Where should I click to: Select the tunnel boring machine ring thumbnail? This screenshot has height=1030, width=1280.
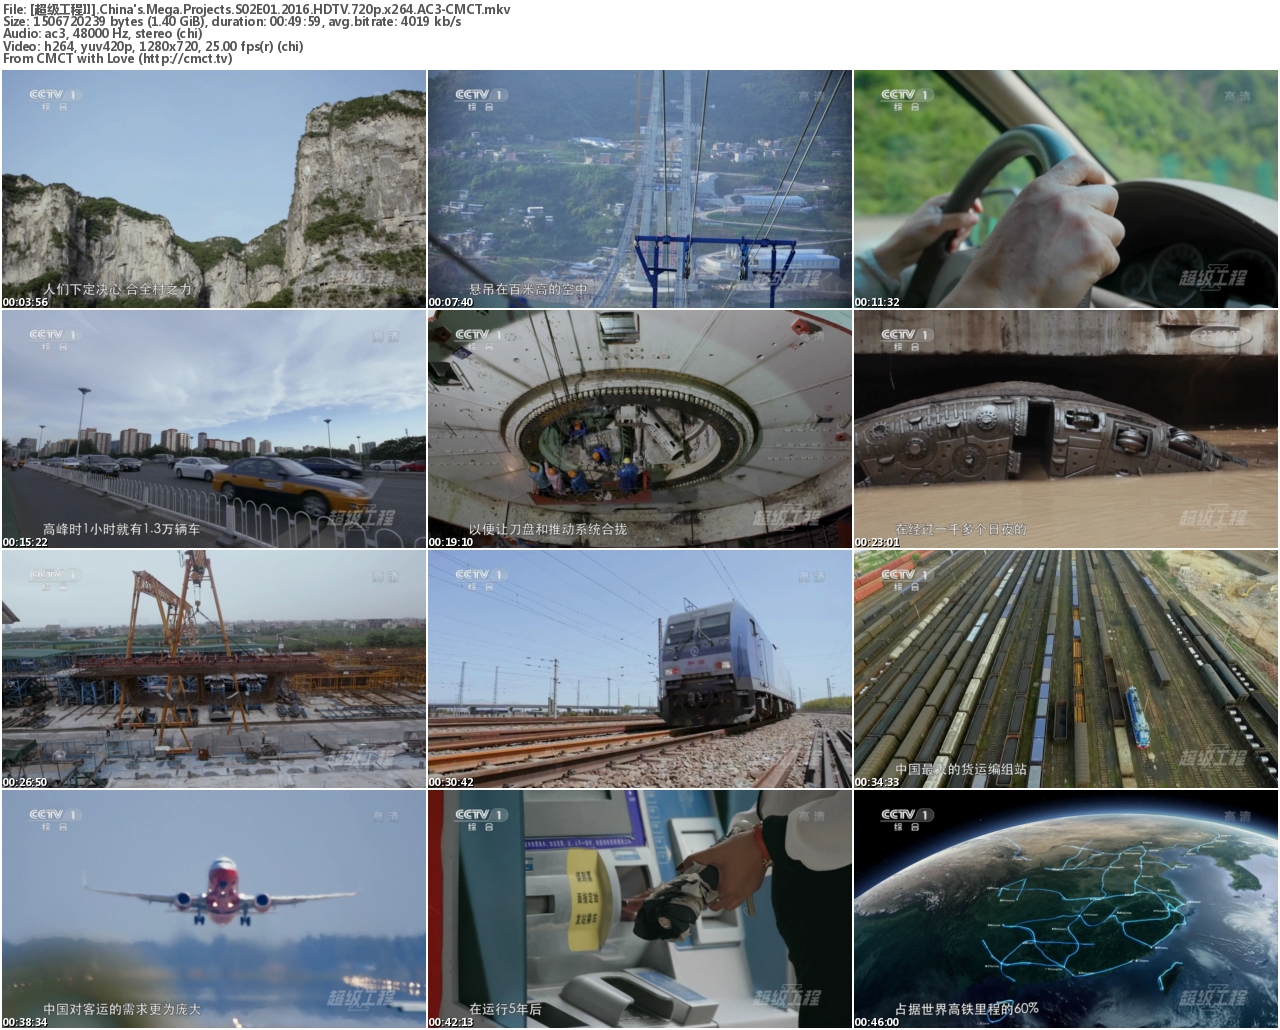tap(639, 429)
